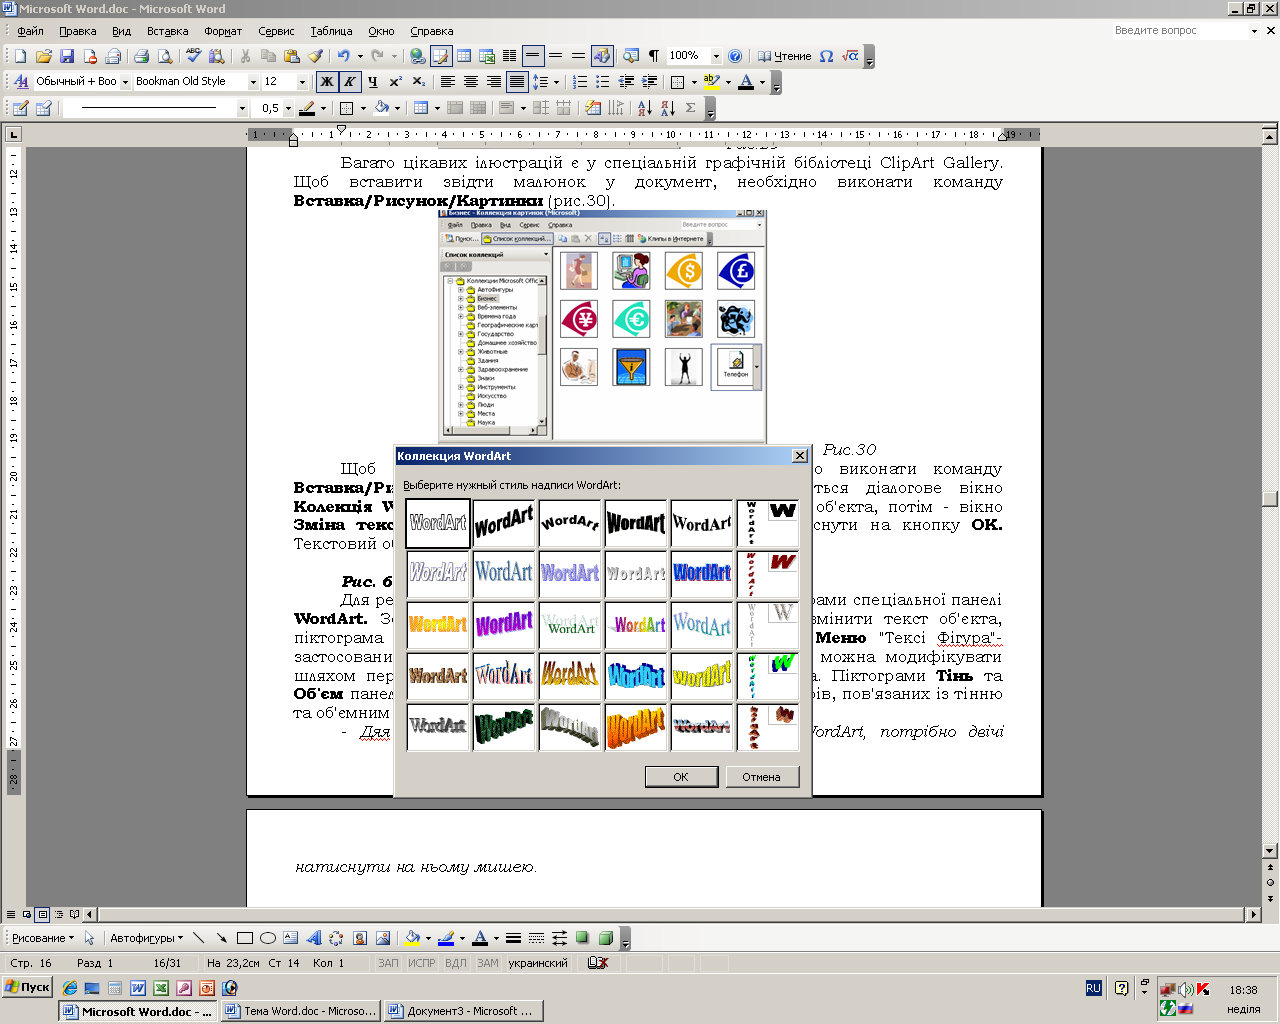The width and height of the screenshot is (1280, 1024).
Task: Open the style dropdown Обычный + Boo
Action: tap(125, 82)
